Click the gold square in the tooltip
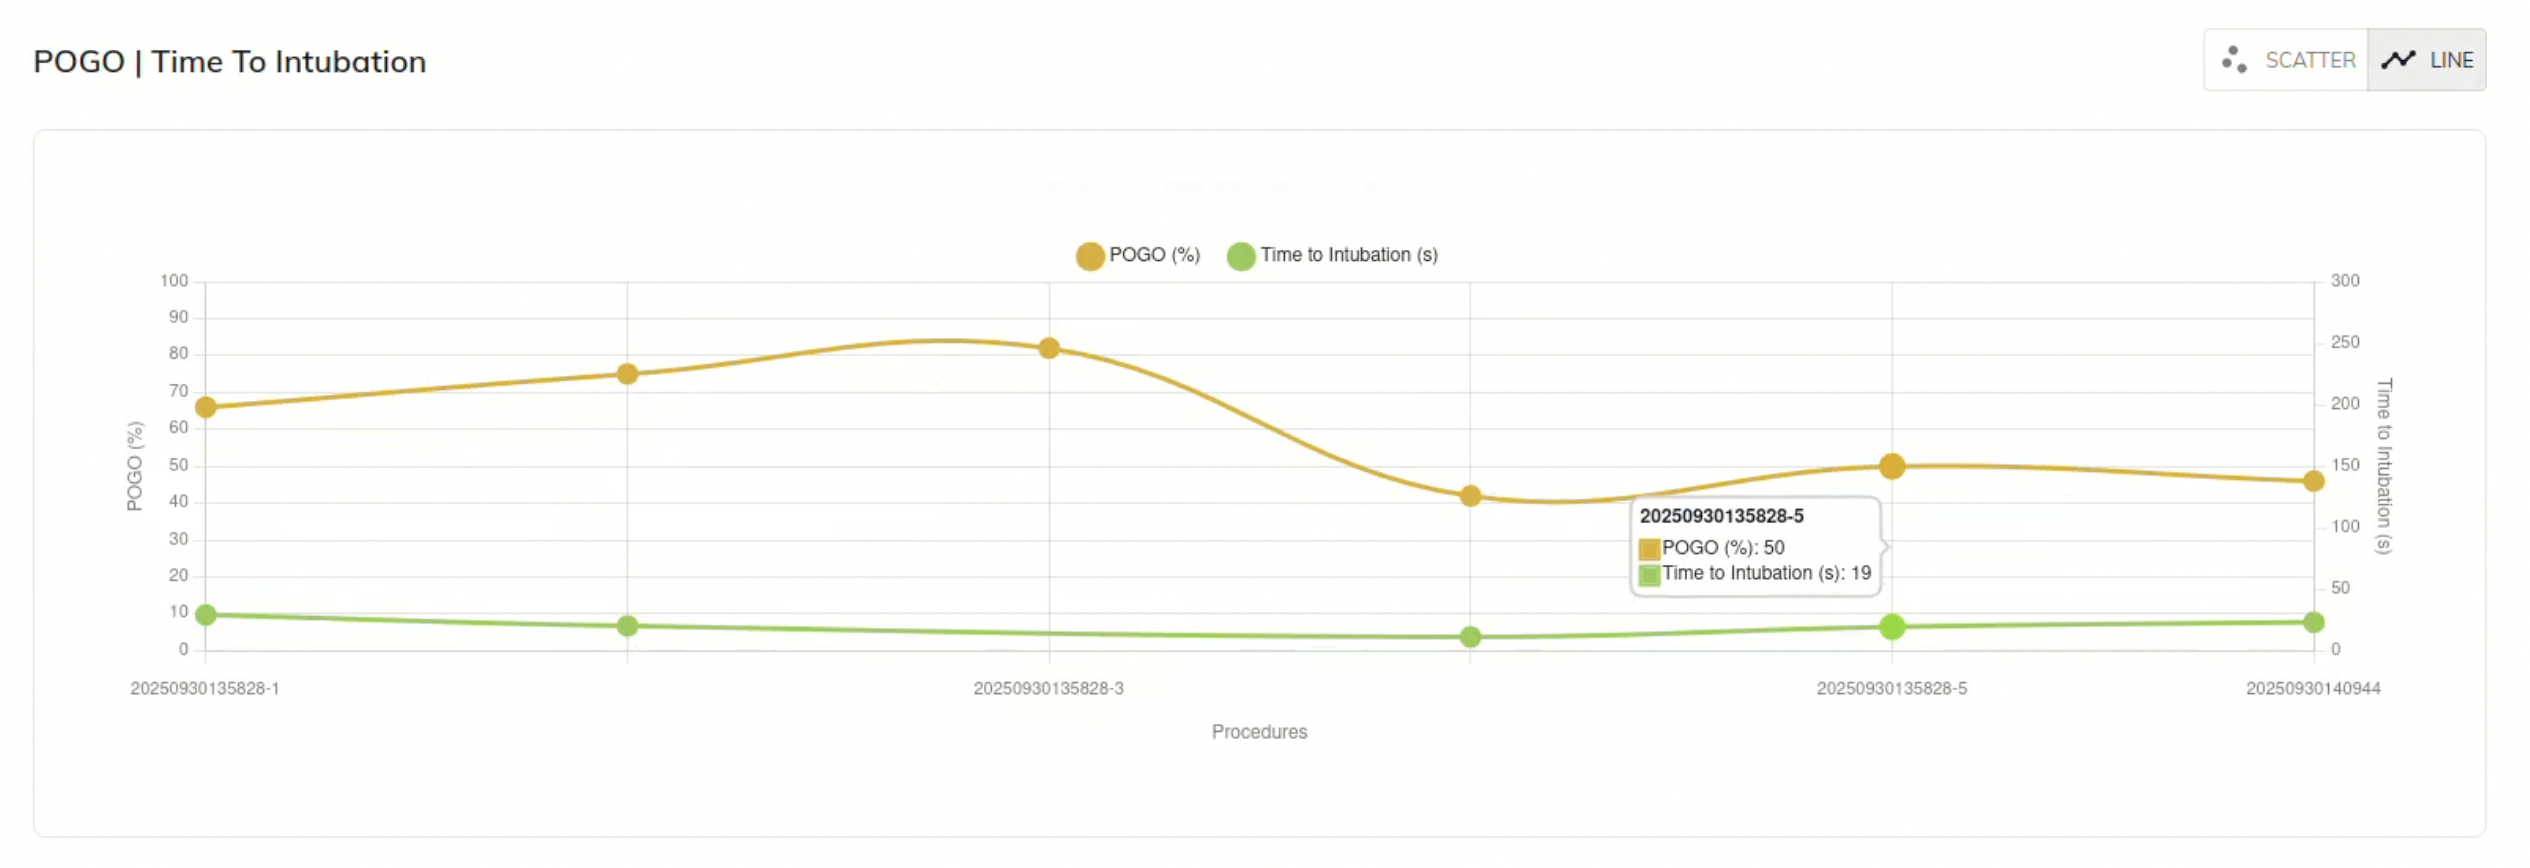 click(1649, 549)
